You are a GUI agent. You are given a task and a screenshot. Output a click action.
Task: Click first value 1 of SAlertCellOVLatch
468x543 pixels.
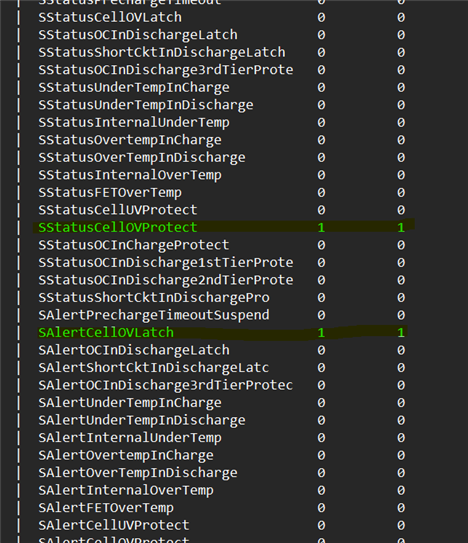[x=321, y=332]
